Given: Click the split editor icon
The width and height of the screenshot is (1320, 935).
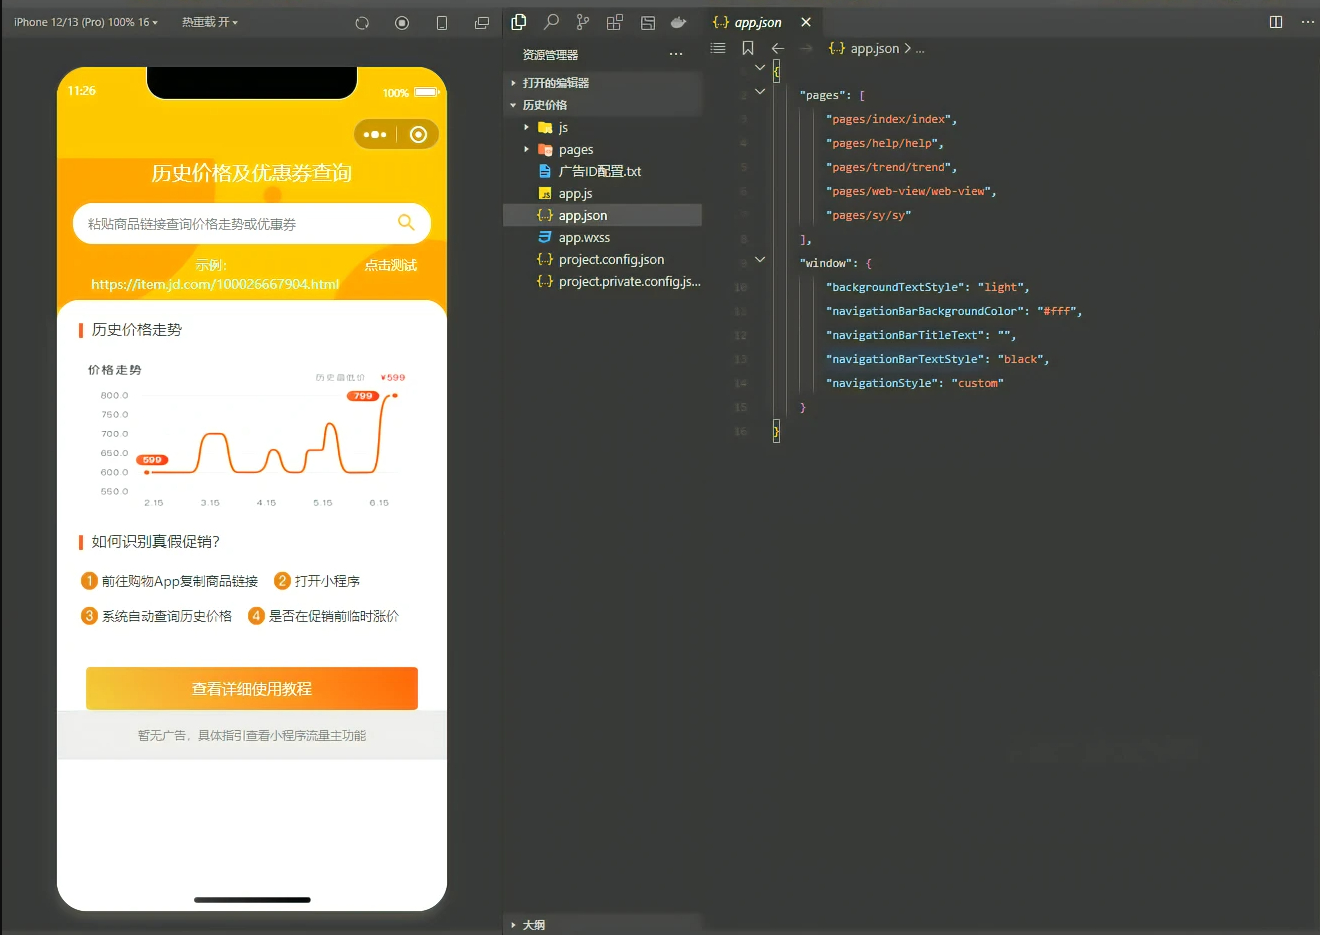Looking at the screenshot, I should click(x=1276, y=22).
